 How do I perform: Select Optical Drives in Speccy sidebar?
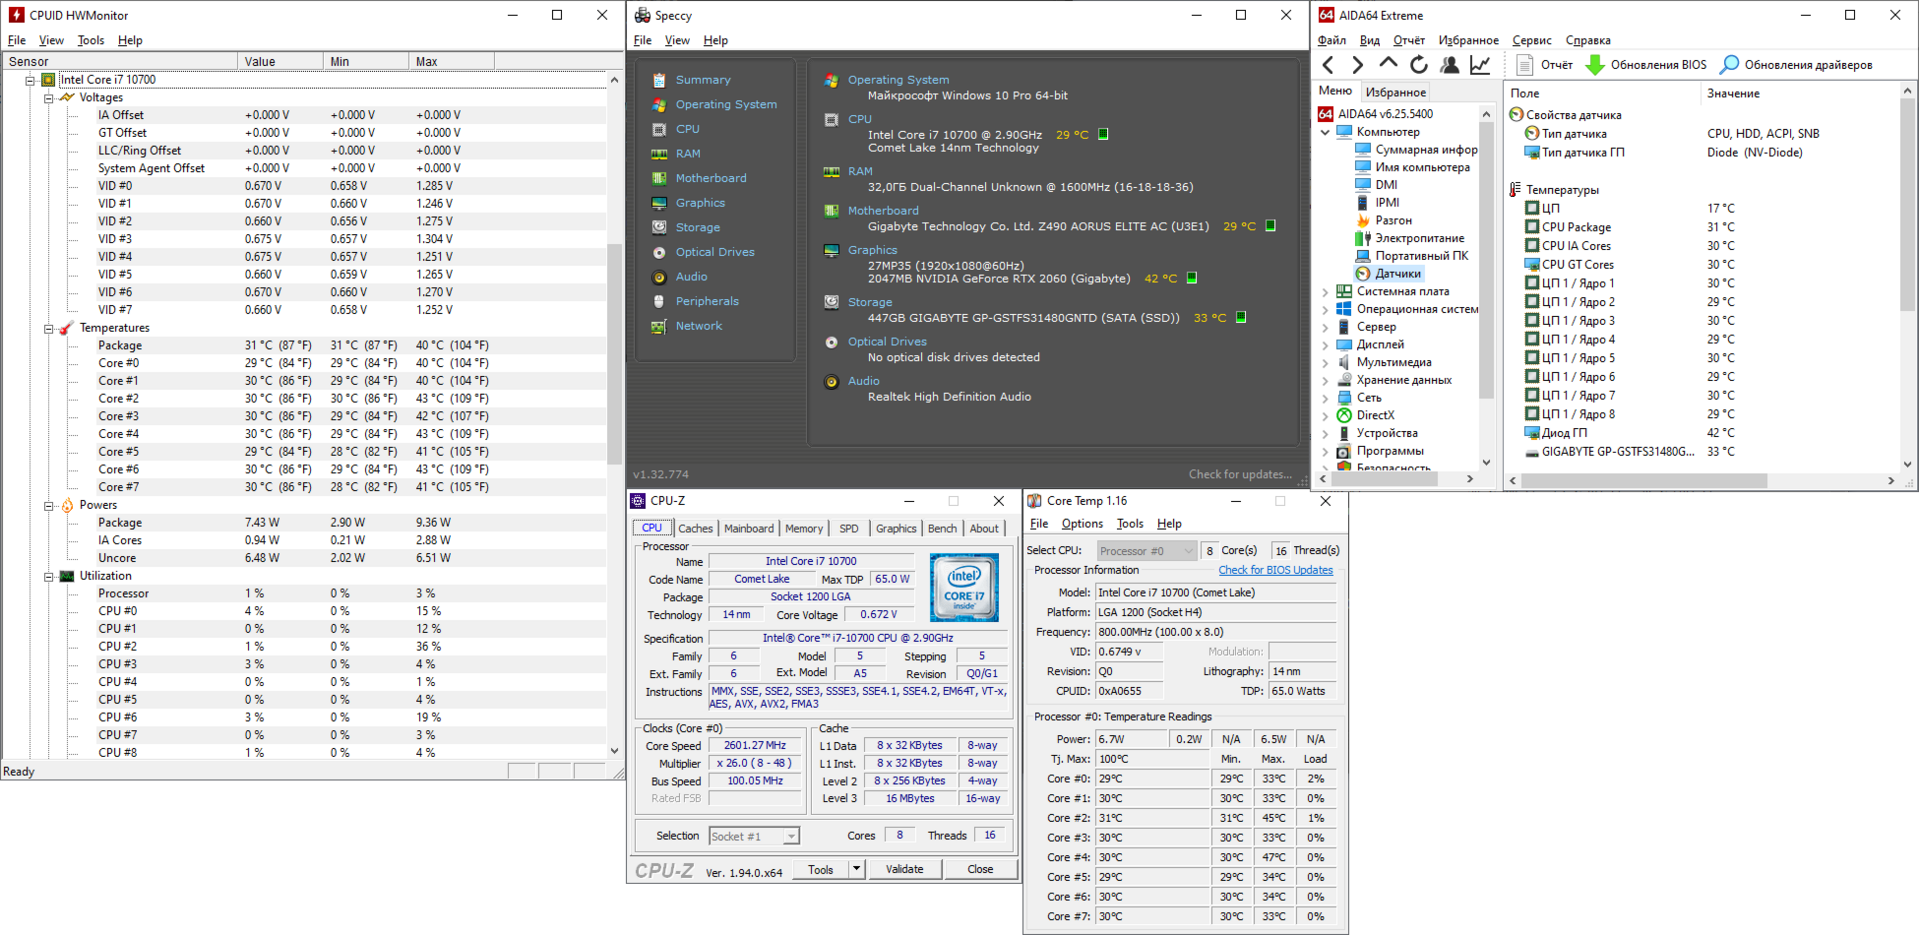(714, 252)
